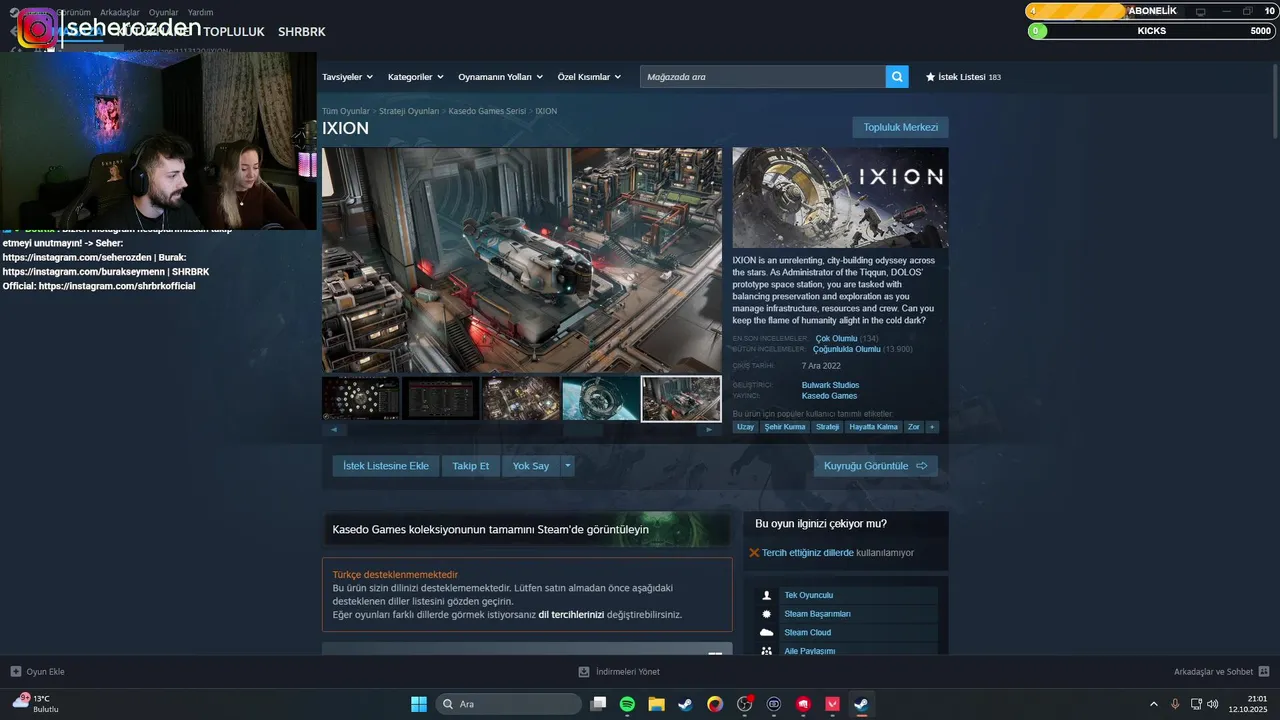Expand the Oynamanın Yolları dropdown

[x=500, y=77]
